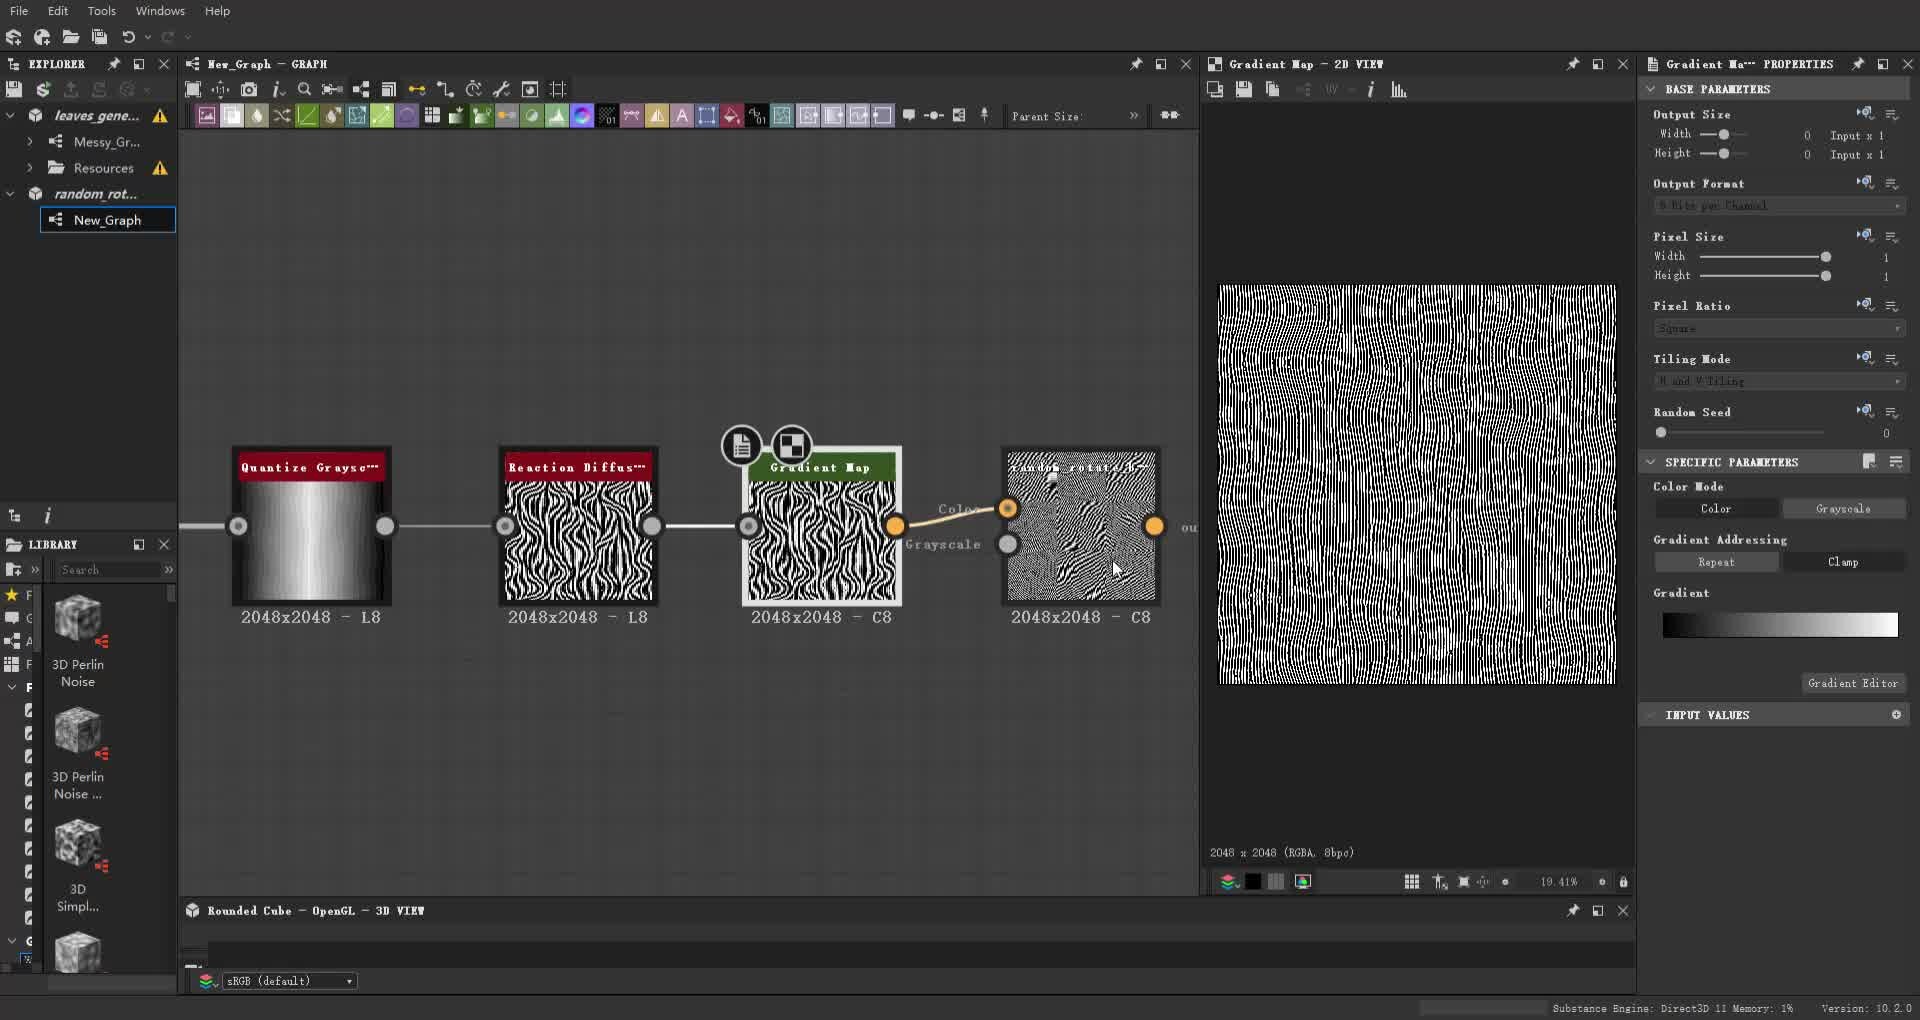Expand the Resources folder in Explorer
1920x1020 pixels.
(29, 168)
